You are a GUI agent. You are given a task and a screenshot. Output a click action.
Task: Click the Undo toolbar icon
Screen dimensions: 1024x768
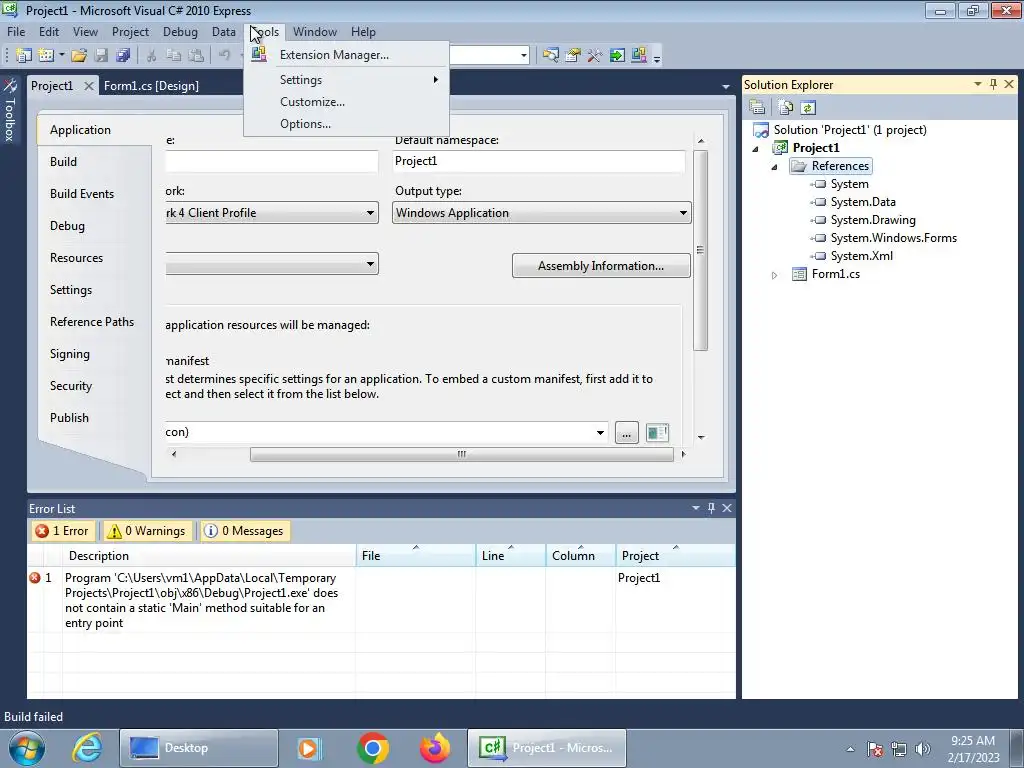click(224, 56)
